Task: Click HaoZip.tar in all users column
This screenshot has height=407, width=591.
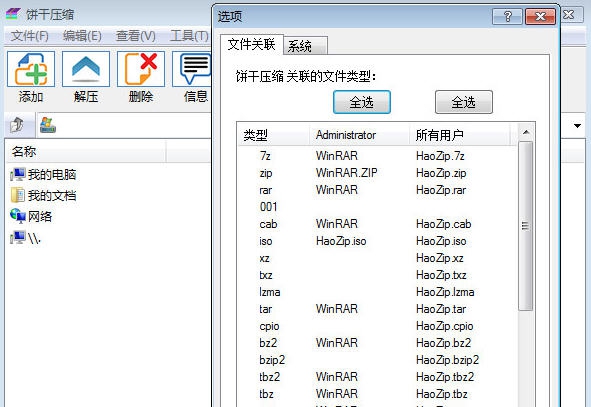Action: pyautogui.click(x=441, y=309)
